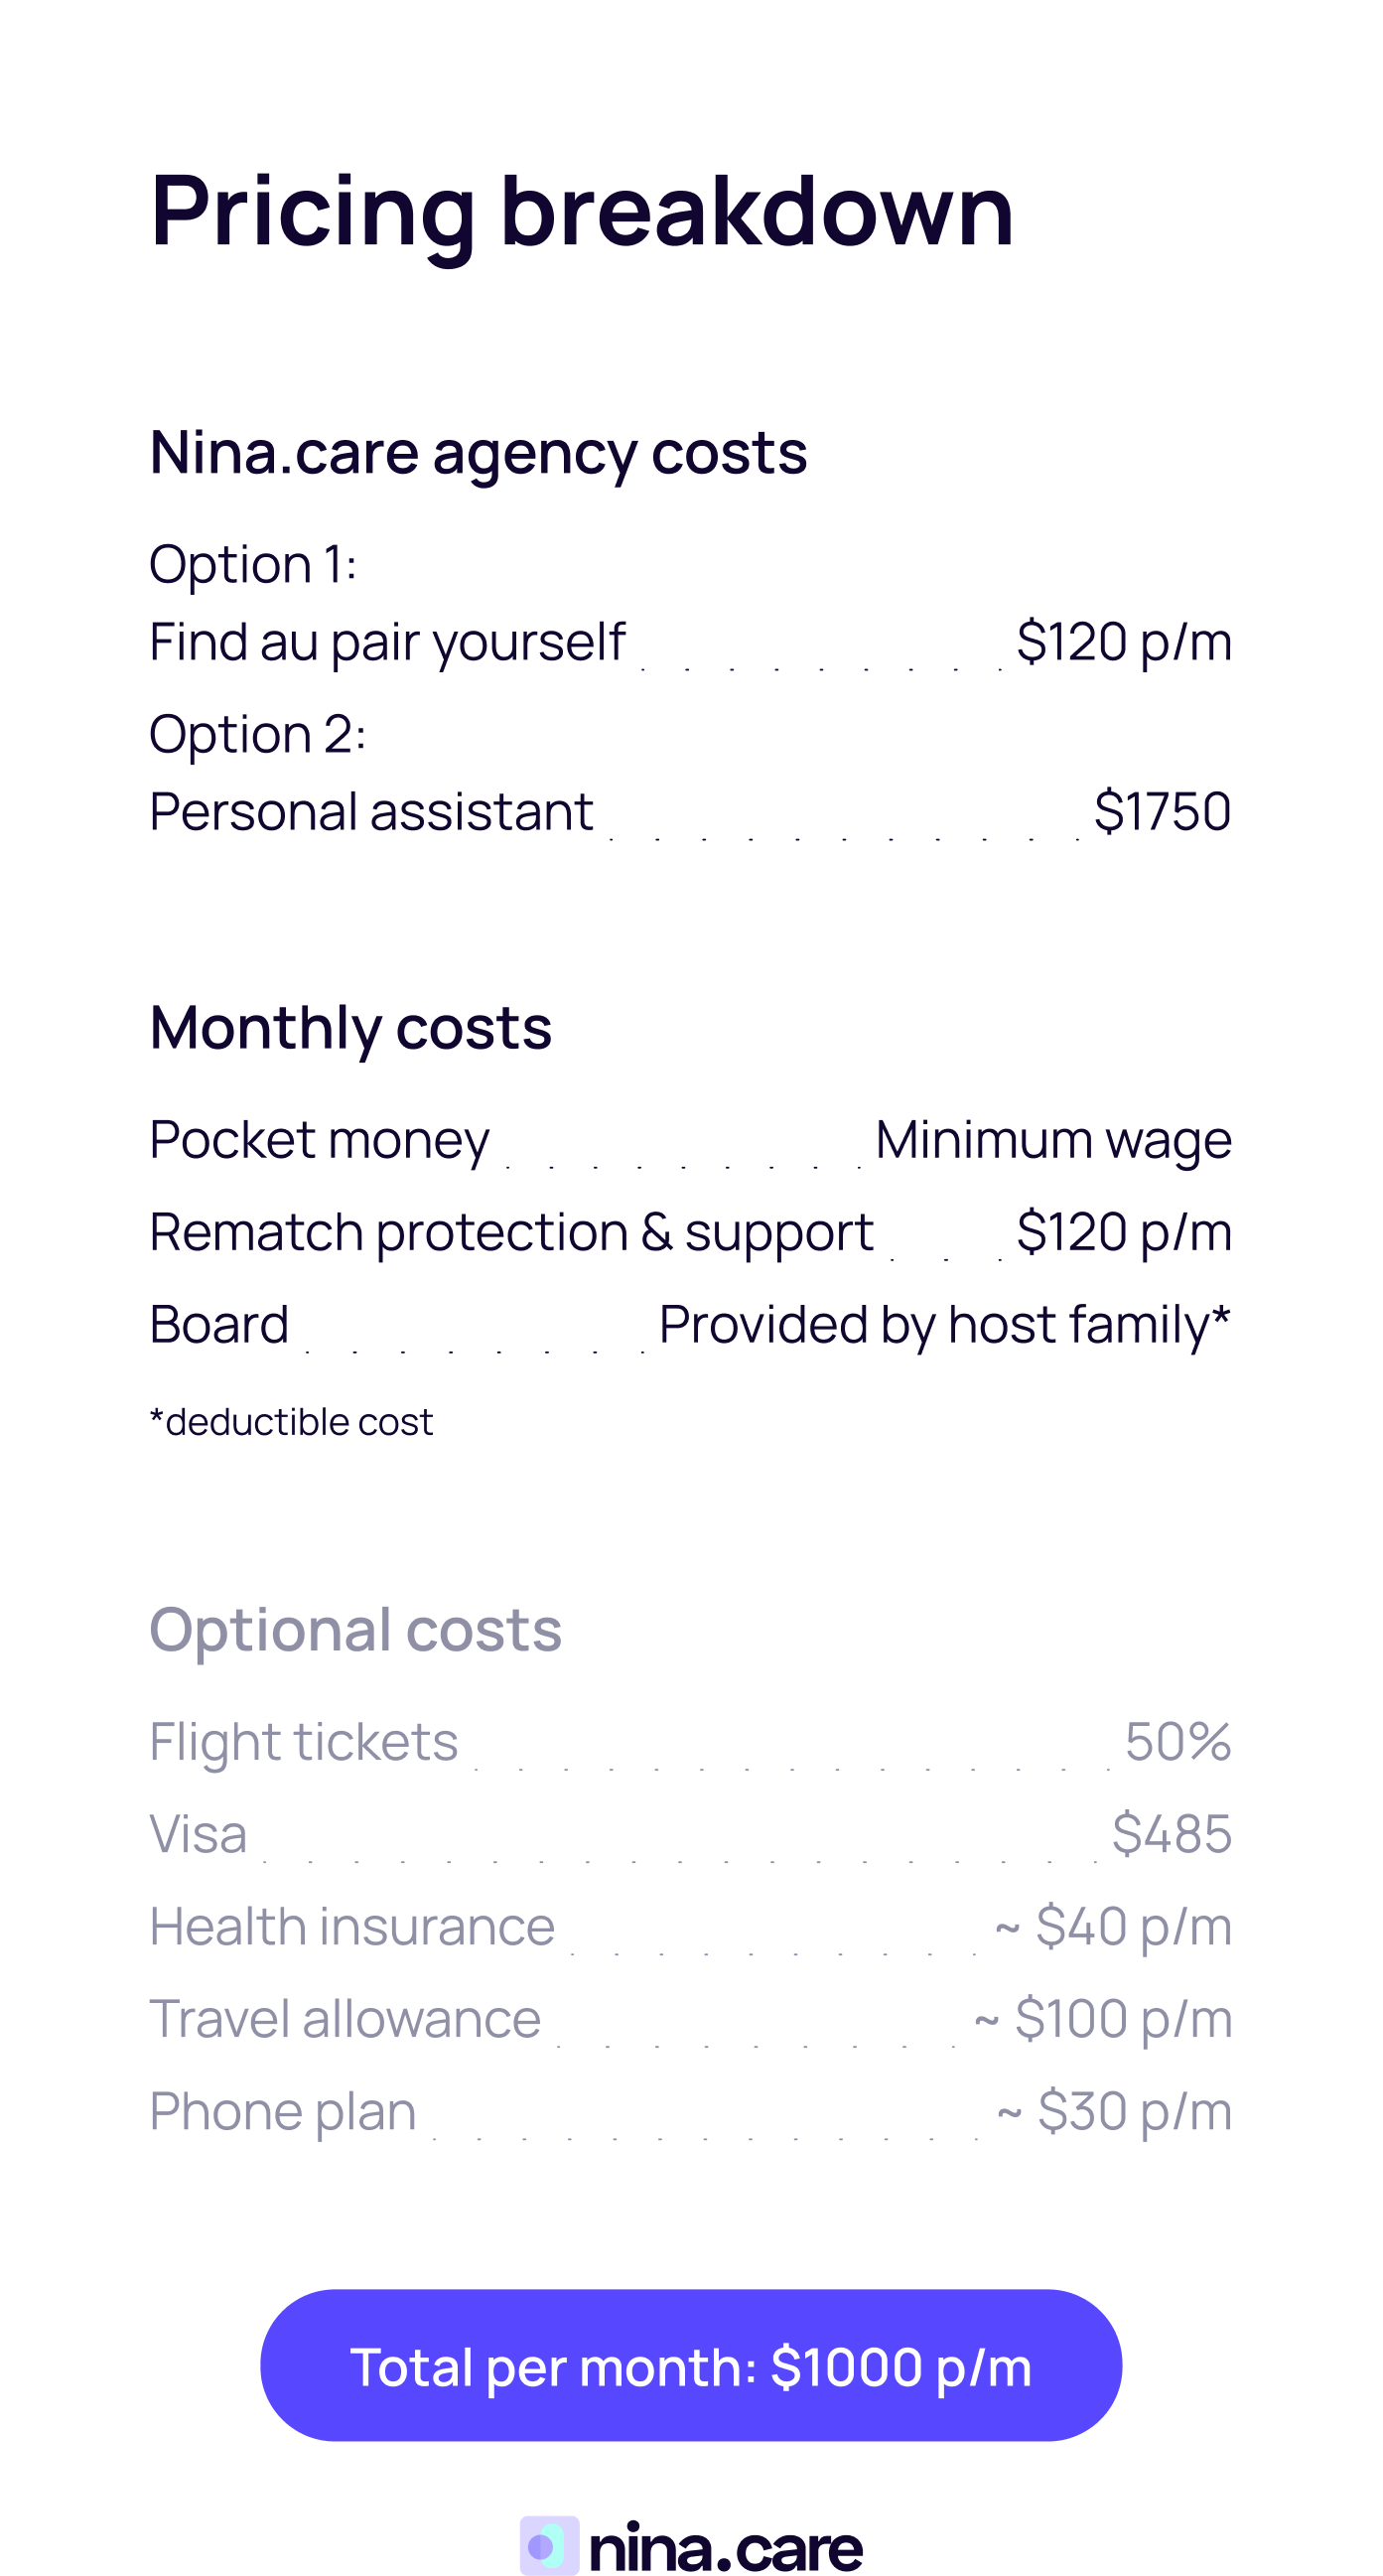1383x2576 pixels.
Task: Select the Find au pair yourself option
Action: click(x=386, y=642)
